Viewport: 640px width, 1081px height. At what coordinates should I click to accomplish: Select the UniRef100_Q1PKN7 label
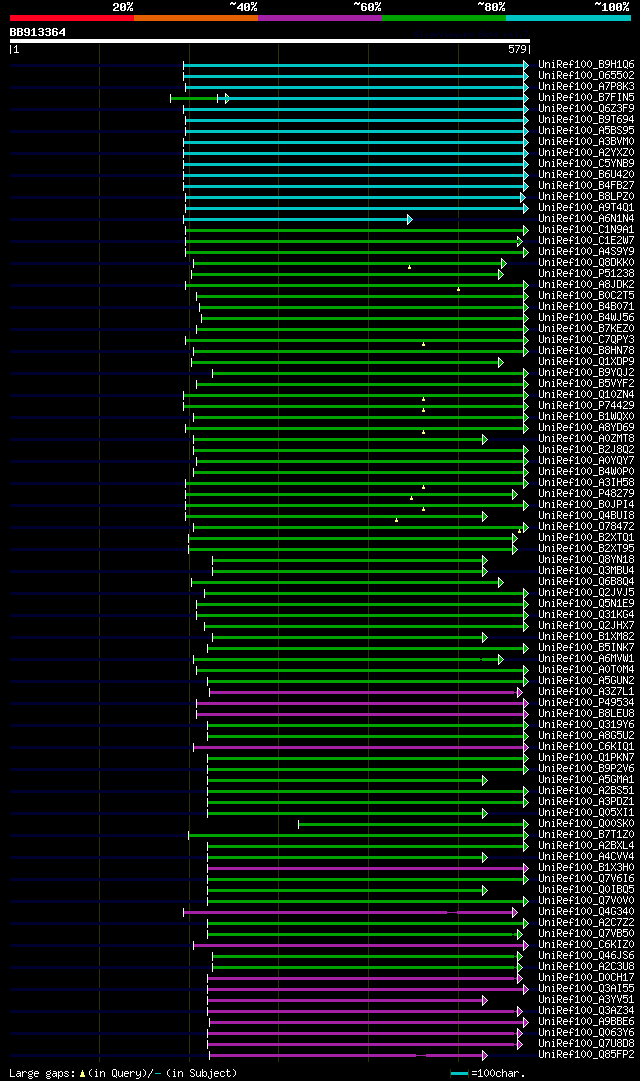pyautogui.click(x=586, y=758)
